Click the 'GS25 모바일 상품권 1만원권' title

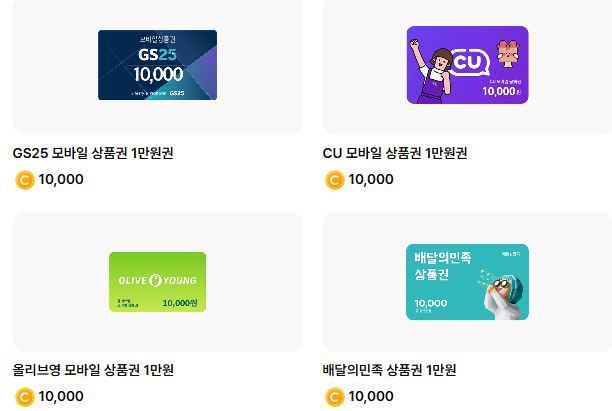93,153
